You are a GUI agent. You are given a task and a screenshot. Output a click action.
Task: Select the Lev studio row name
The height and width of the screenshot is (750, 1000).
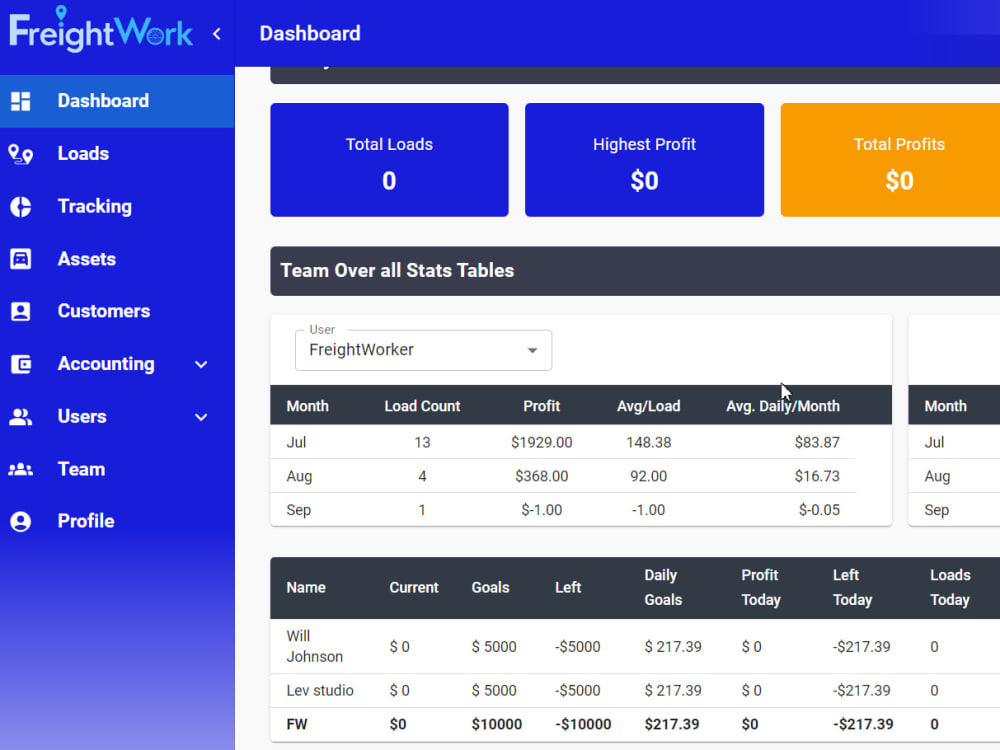(x=320, y=691)
